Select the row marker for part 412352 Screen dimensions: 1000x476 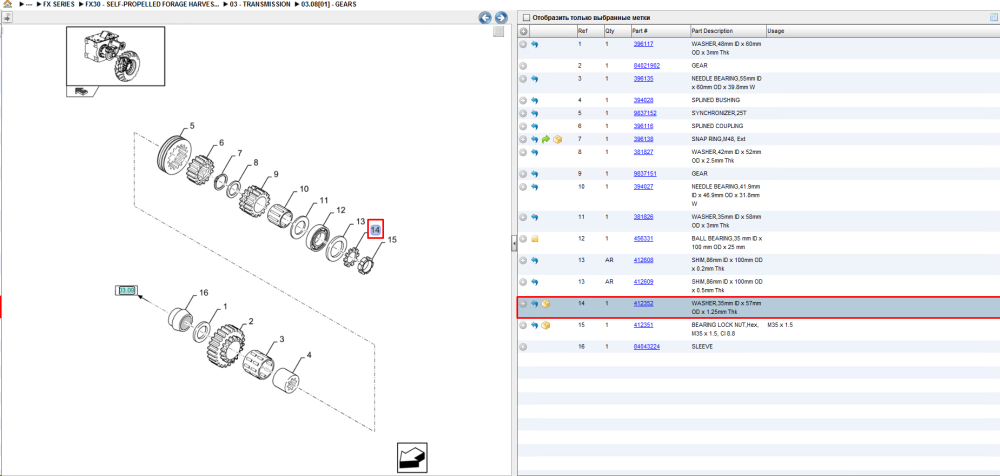point(523,304)
